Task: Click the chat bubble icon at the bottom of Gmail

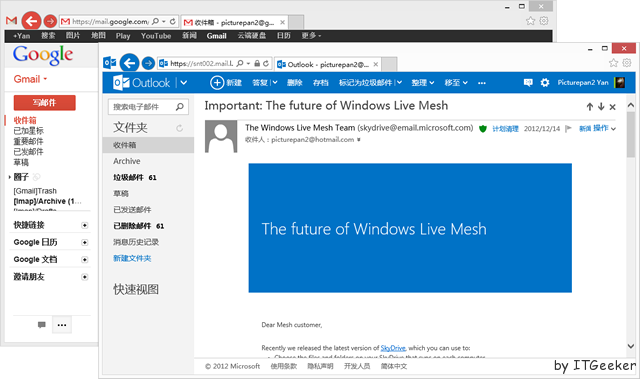Action: click(x=42, y=325)
